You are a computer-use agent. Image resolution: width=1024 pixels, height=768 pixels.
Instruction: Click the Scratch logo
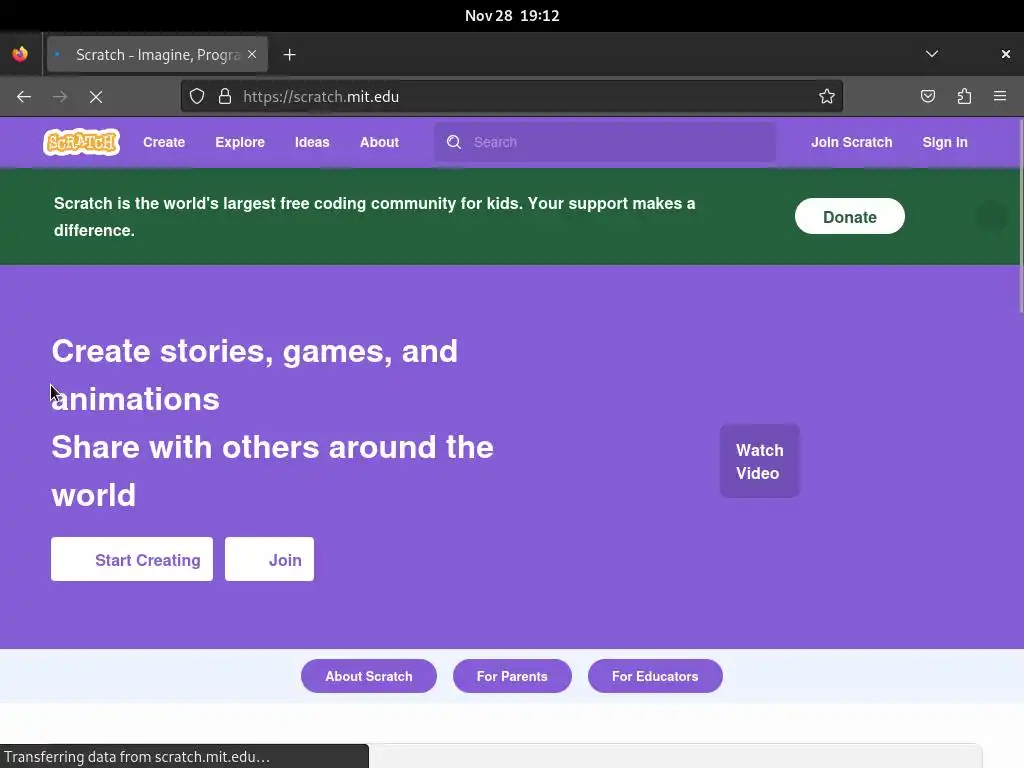point(82,142)
